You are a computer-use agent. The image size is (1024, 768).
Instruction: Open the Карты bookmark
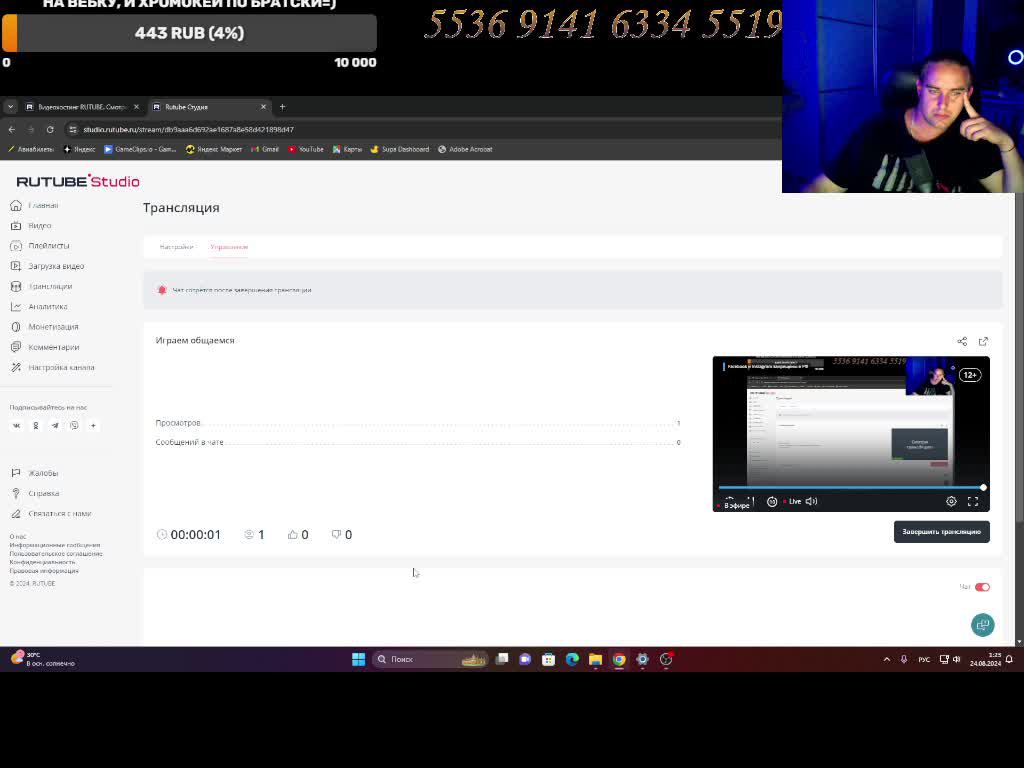point(347,150)
